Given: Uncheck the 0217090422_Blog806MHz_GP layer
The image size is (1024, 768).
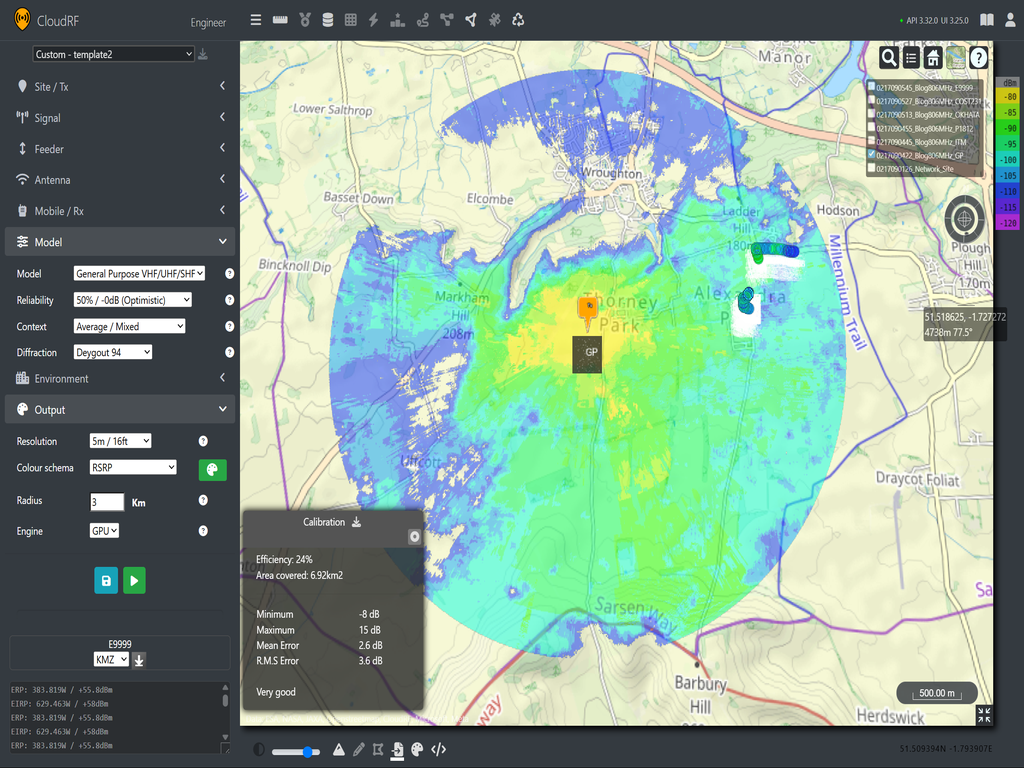Looking at the screenshot, I should point(872,154).
